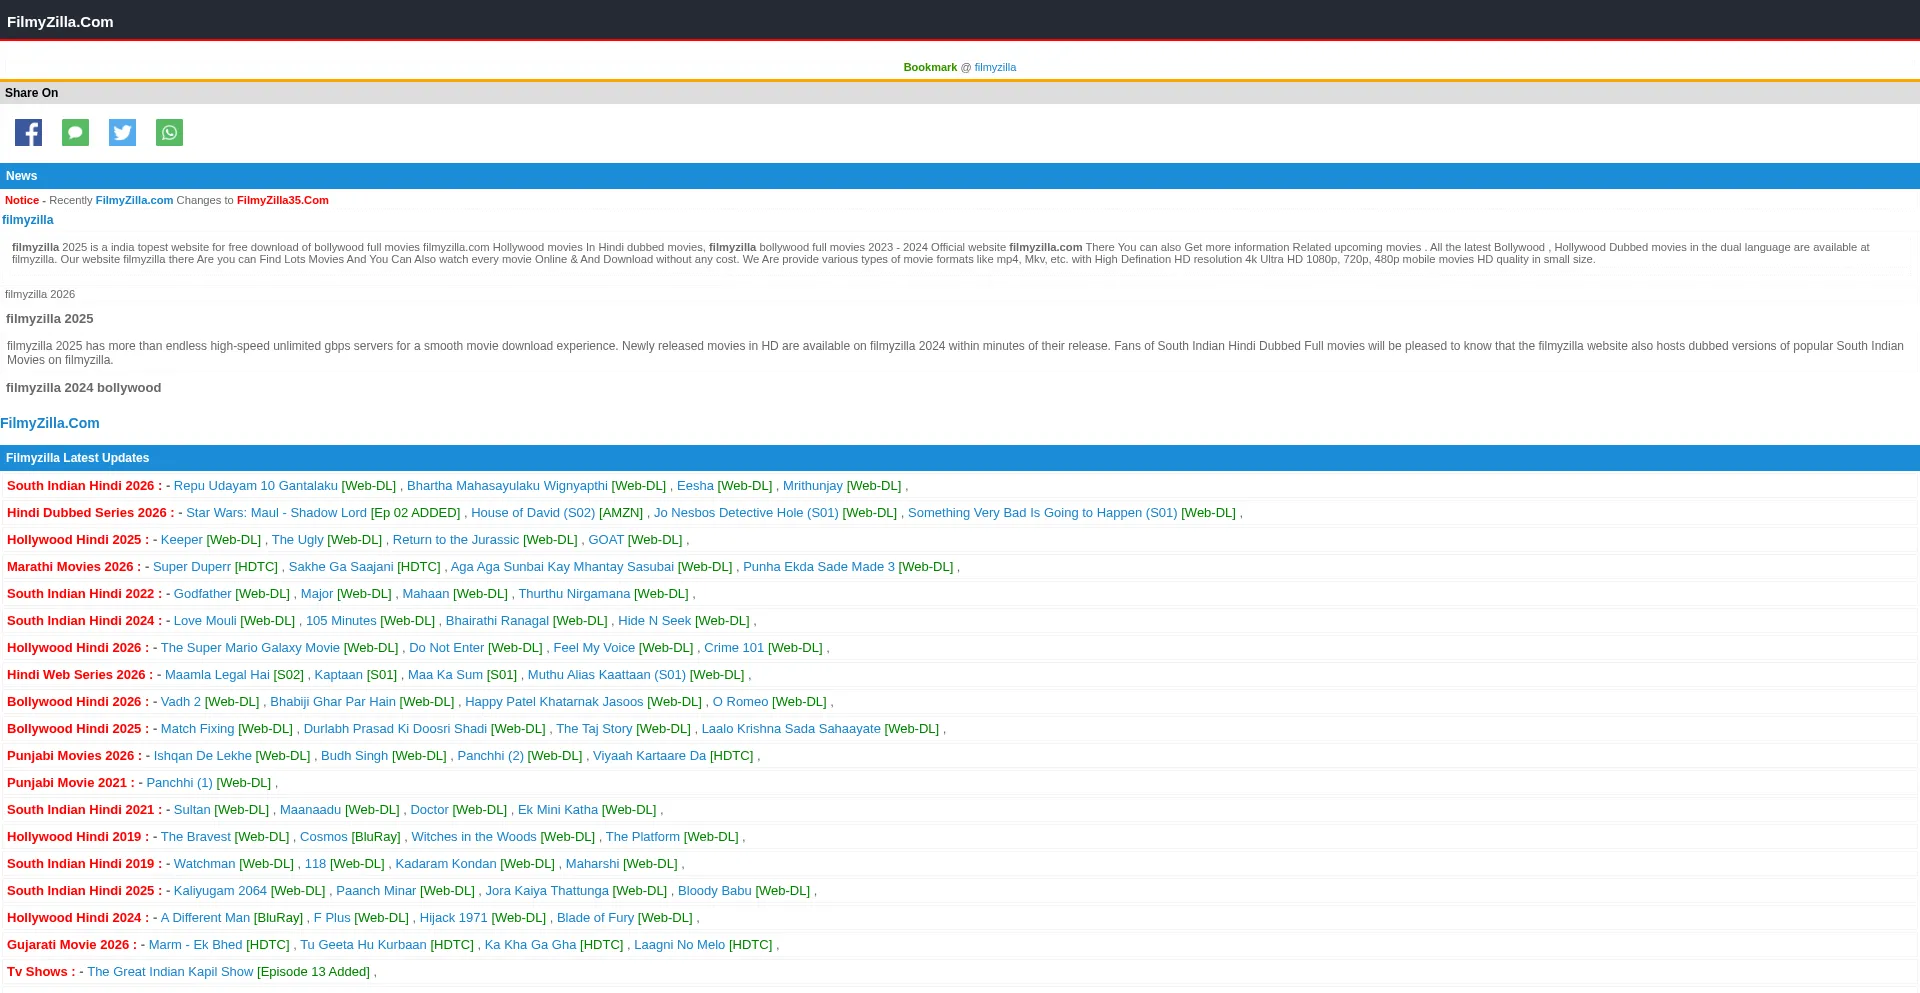
Task: Open The Taj Story movie link
Action: pos(594,729)
